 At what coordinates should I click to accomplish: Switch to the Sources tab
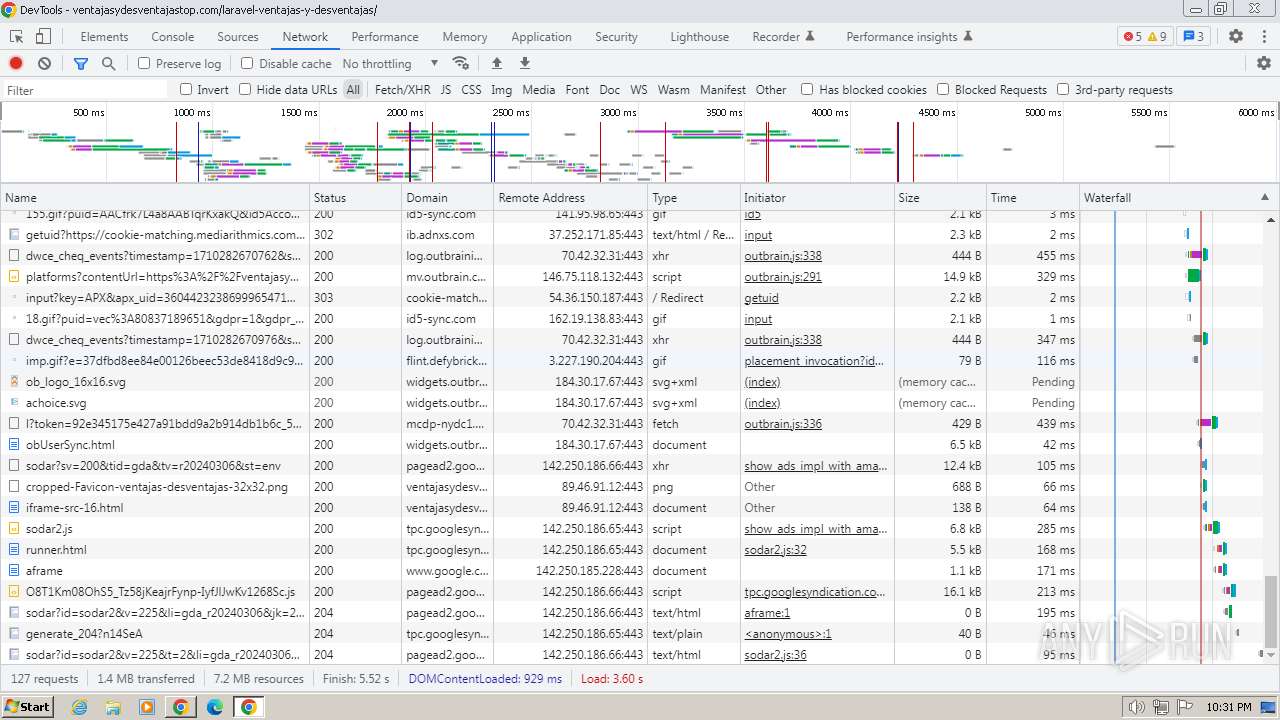238,36
